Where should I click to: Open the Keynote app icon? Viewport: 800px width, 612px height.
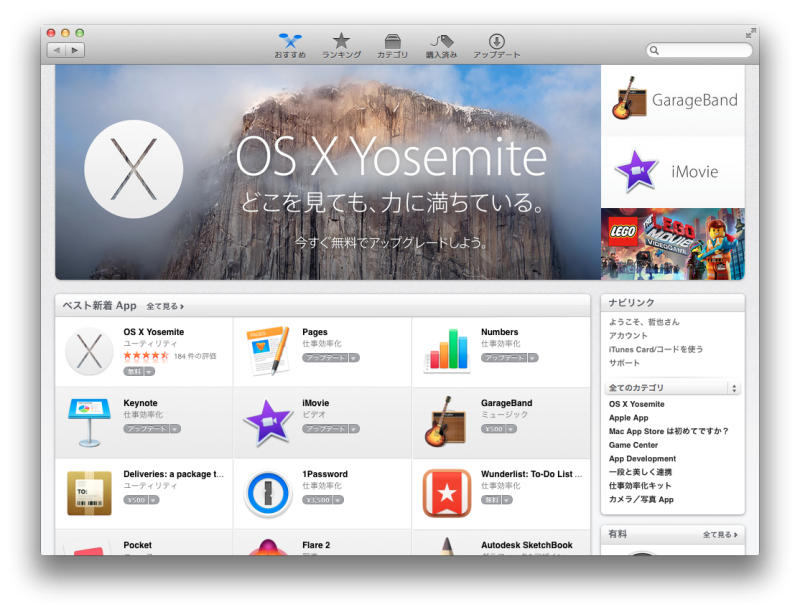(89, 423)
